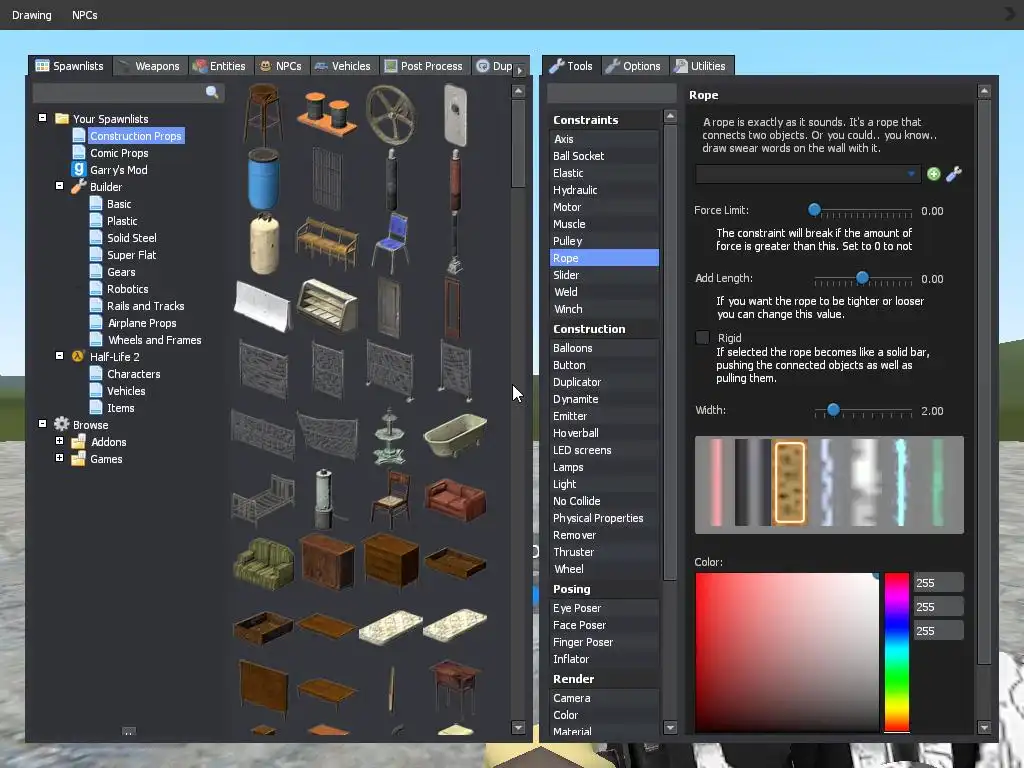This screenshot has width=1024, height=768.
Task: Open the rope presets dropdown
Action: click(x=808, y=174)
